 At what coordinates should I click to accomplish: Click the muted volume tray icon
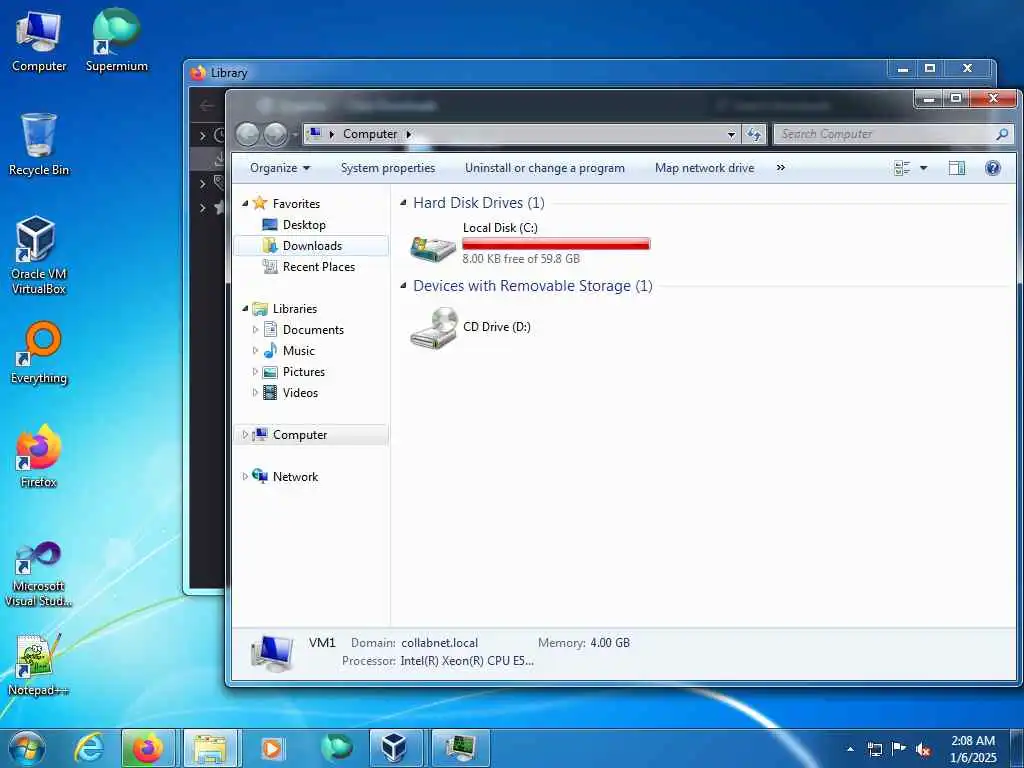923,749
